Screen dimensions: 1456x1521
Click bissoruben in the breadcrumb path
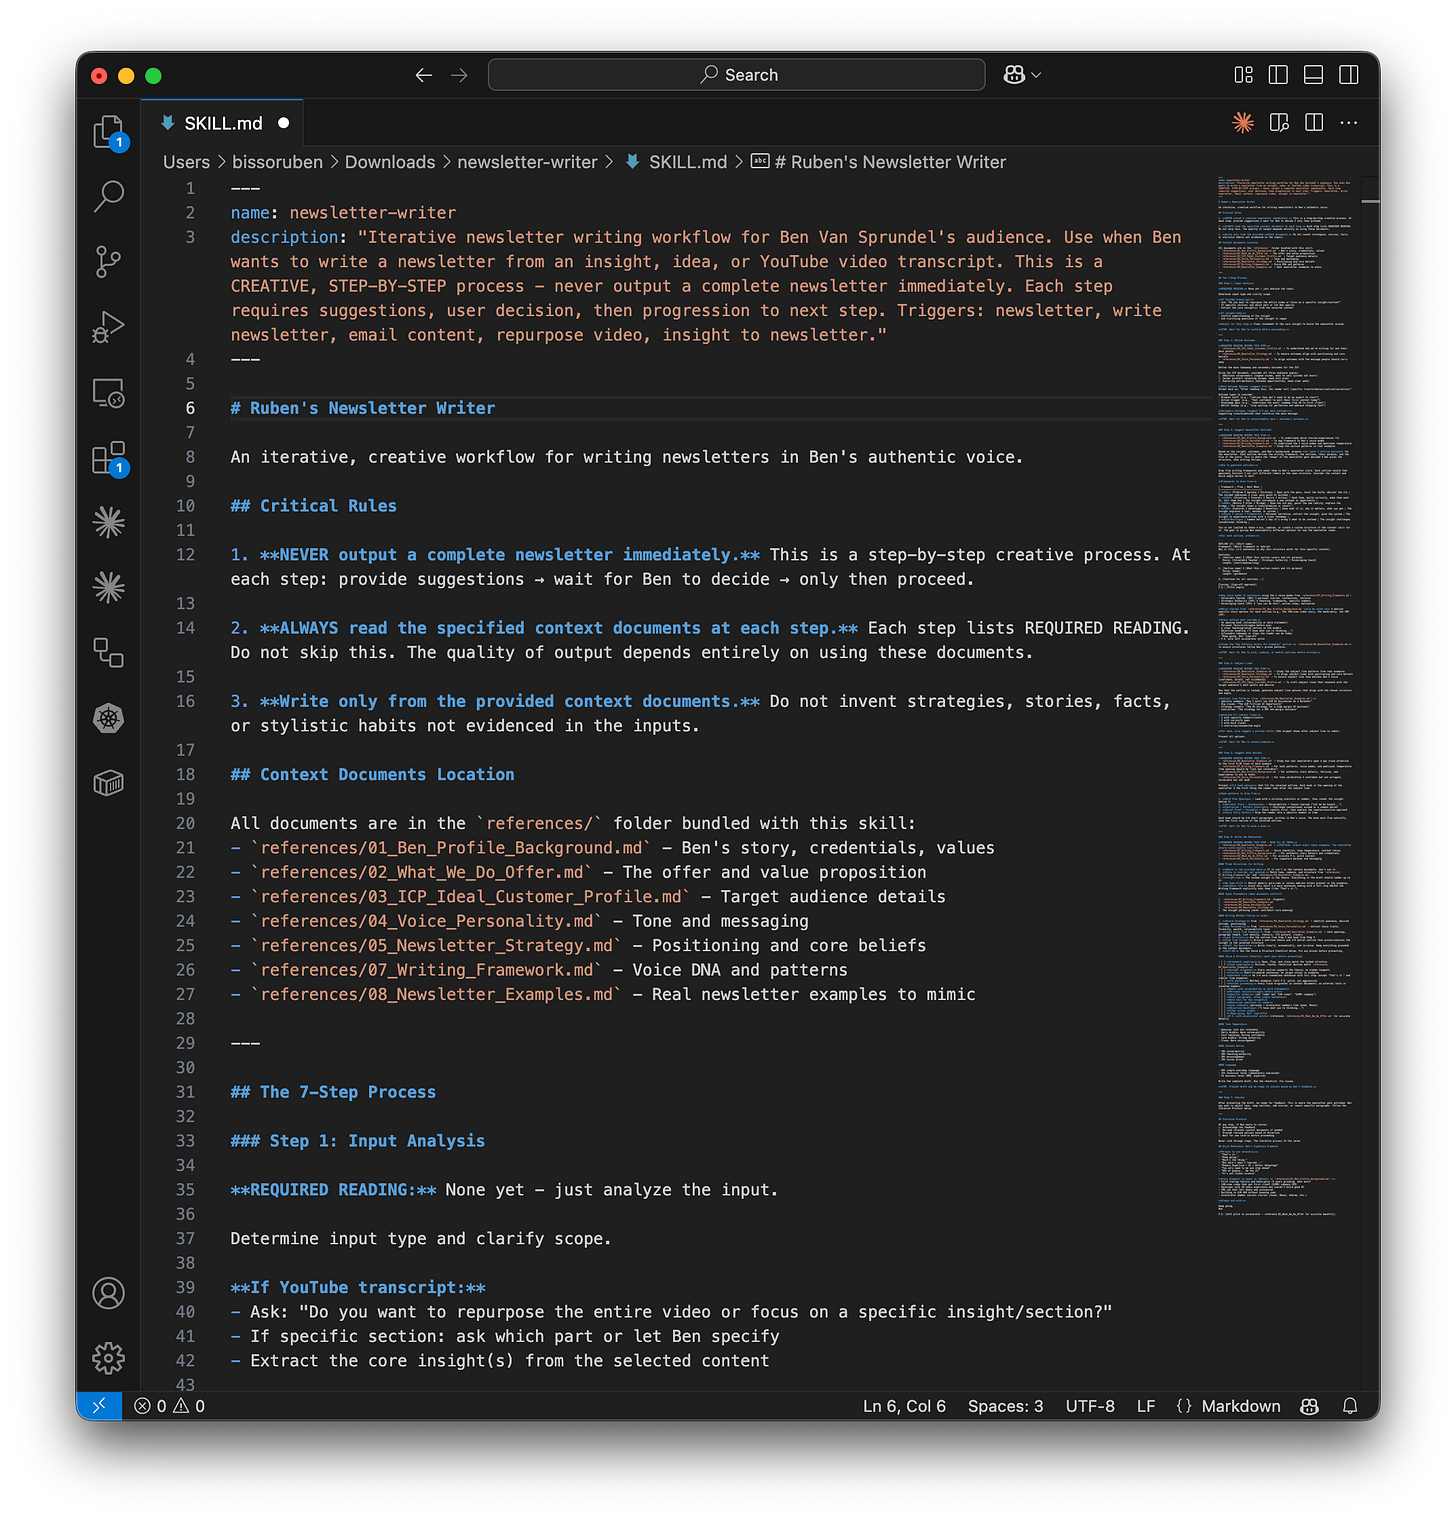[x=277, y=162]
